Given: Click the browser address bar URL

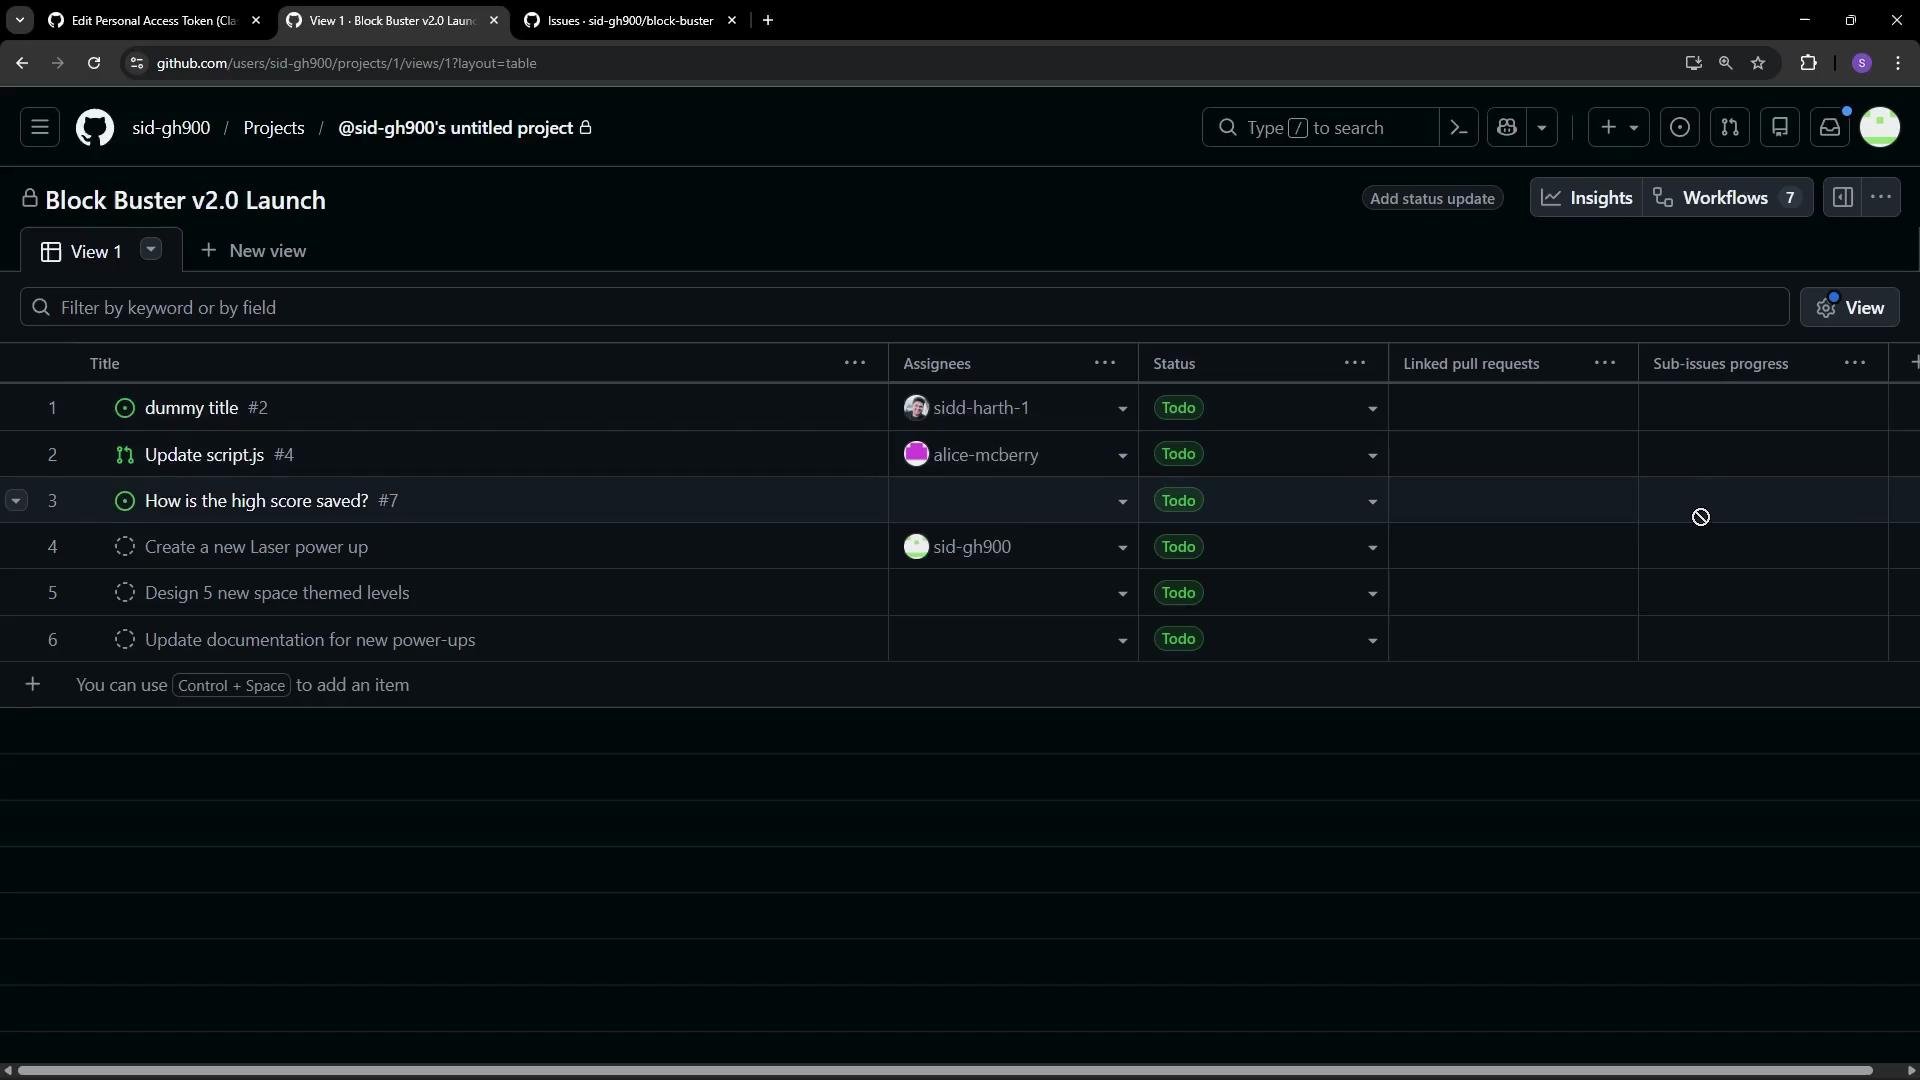Looking at the screenshot, I should point(346,63).
